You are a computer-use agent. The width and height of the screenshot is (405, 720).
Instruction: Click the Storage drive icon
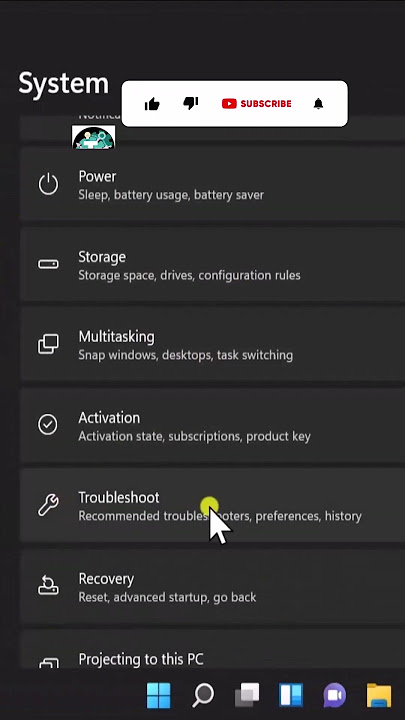(x=48, y=264)
